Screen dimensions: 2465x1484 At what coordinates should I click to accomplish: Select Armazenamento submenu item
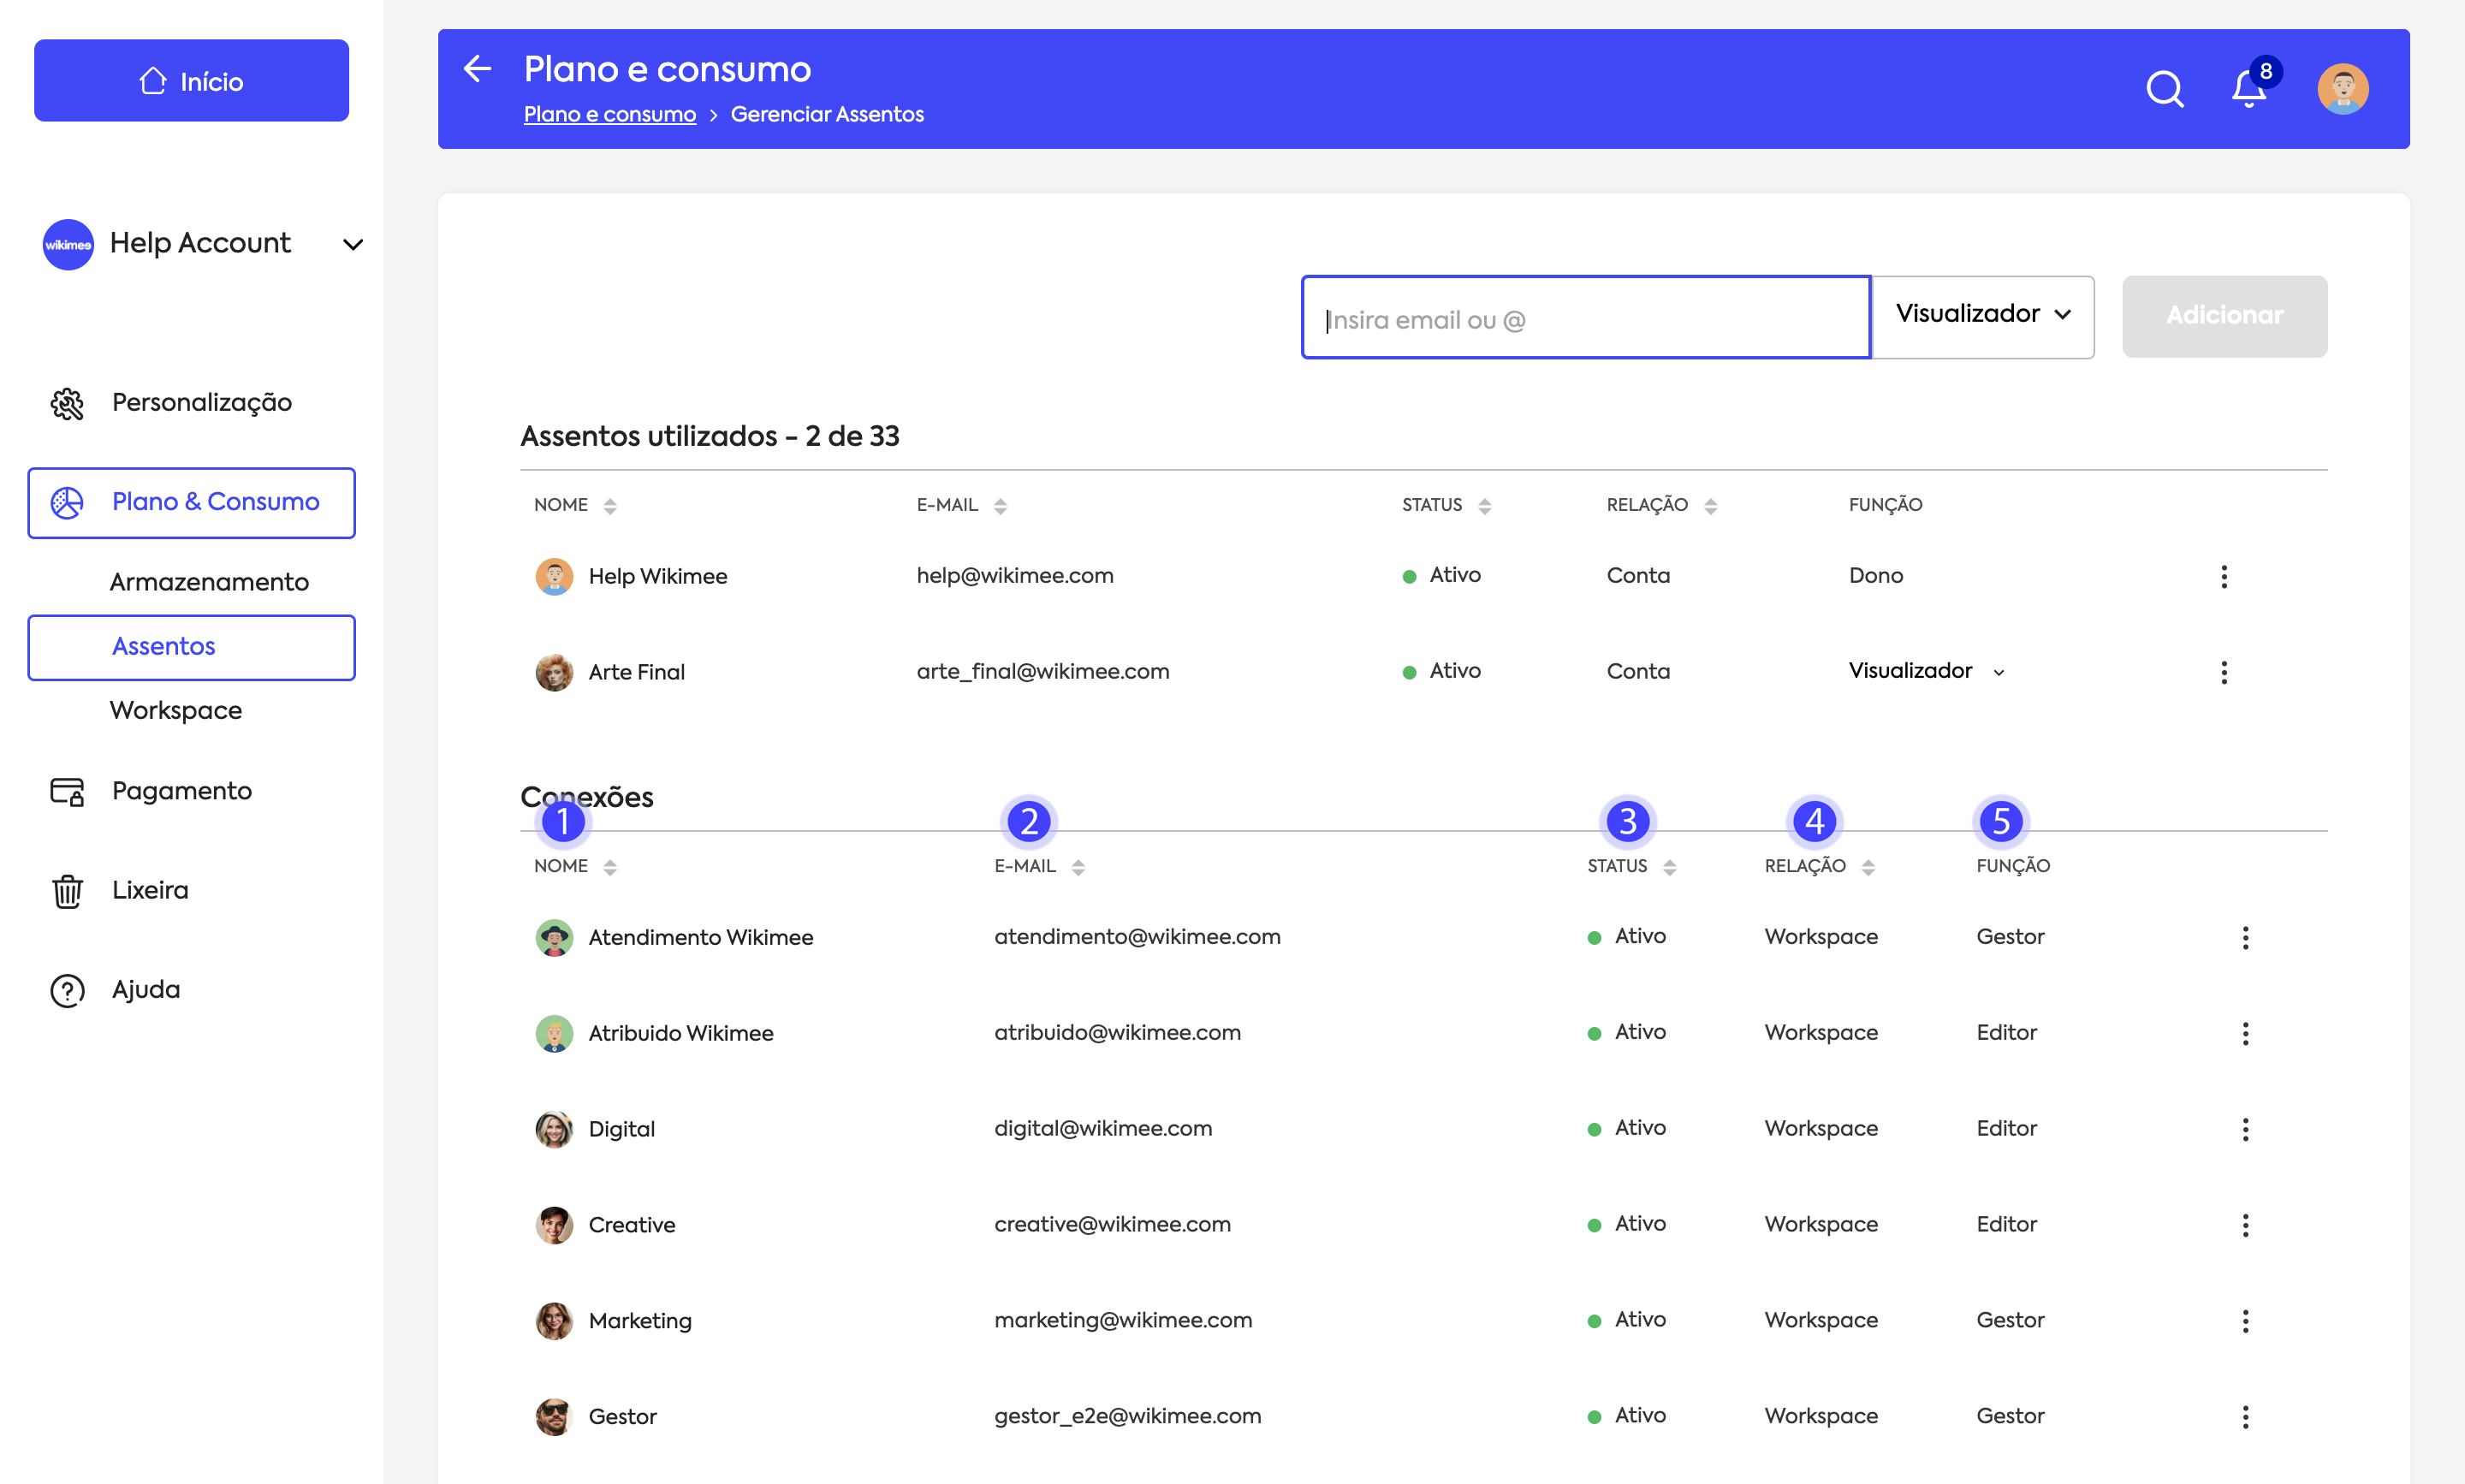point(209,582)
